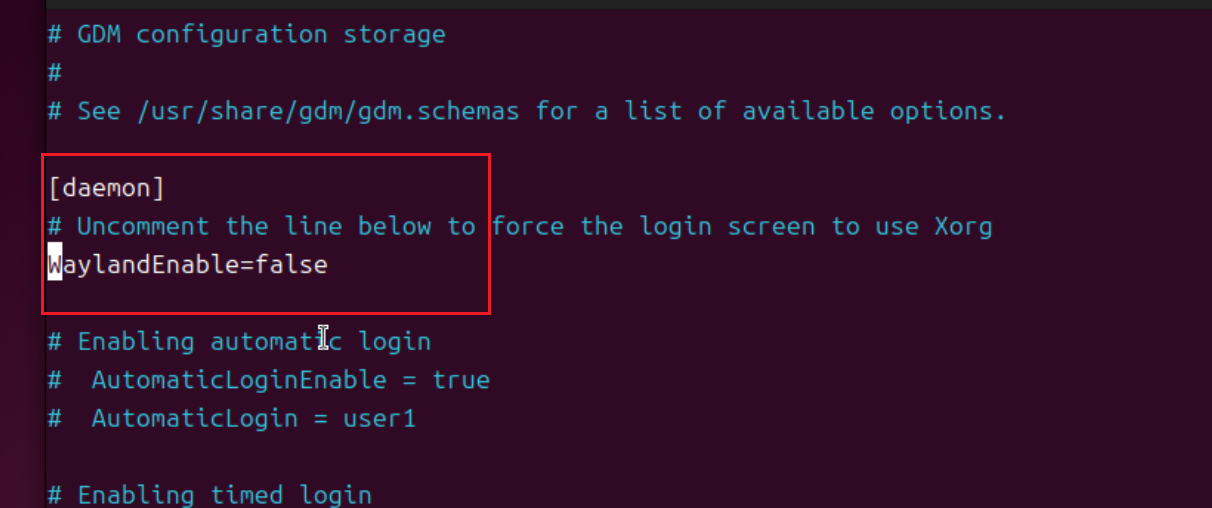The height and width of the screenshot is (508, 1212).
Task: Click the [daemon] section header
Action: [106, 187]
